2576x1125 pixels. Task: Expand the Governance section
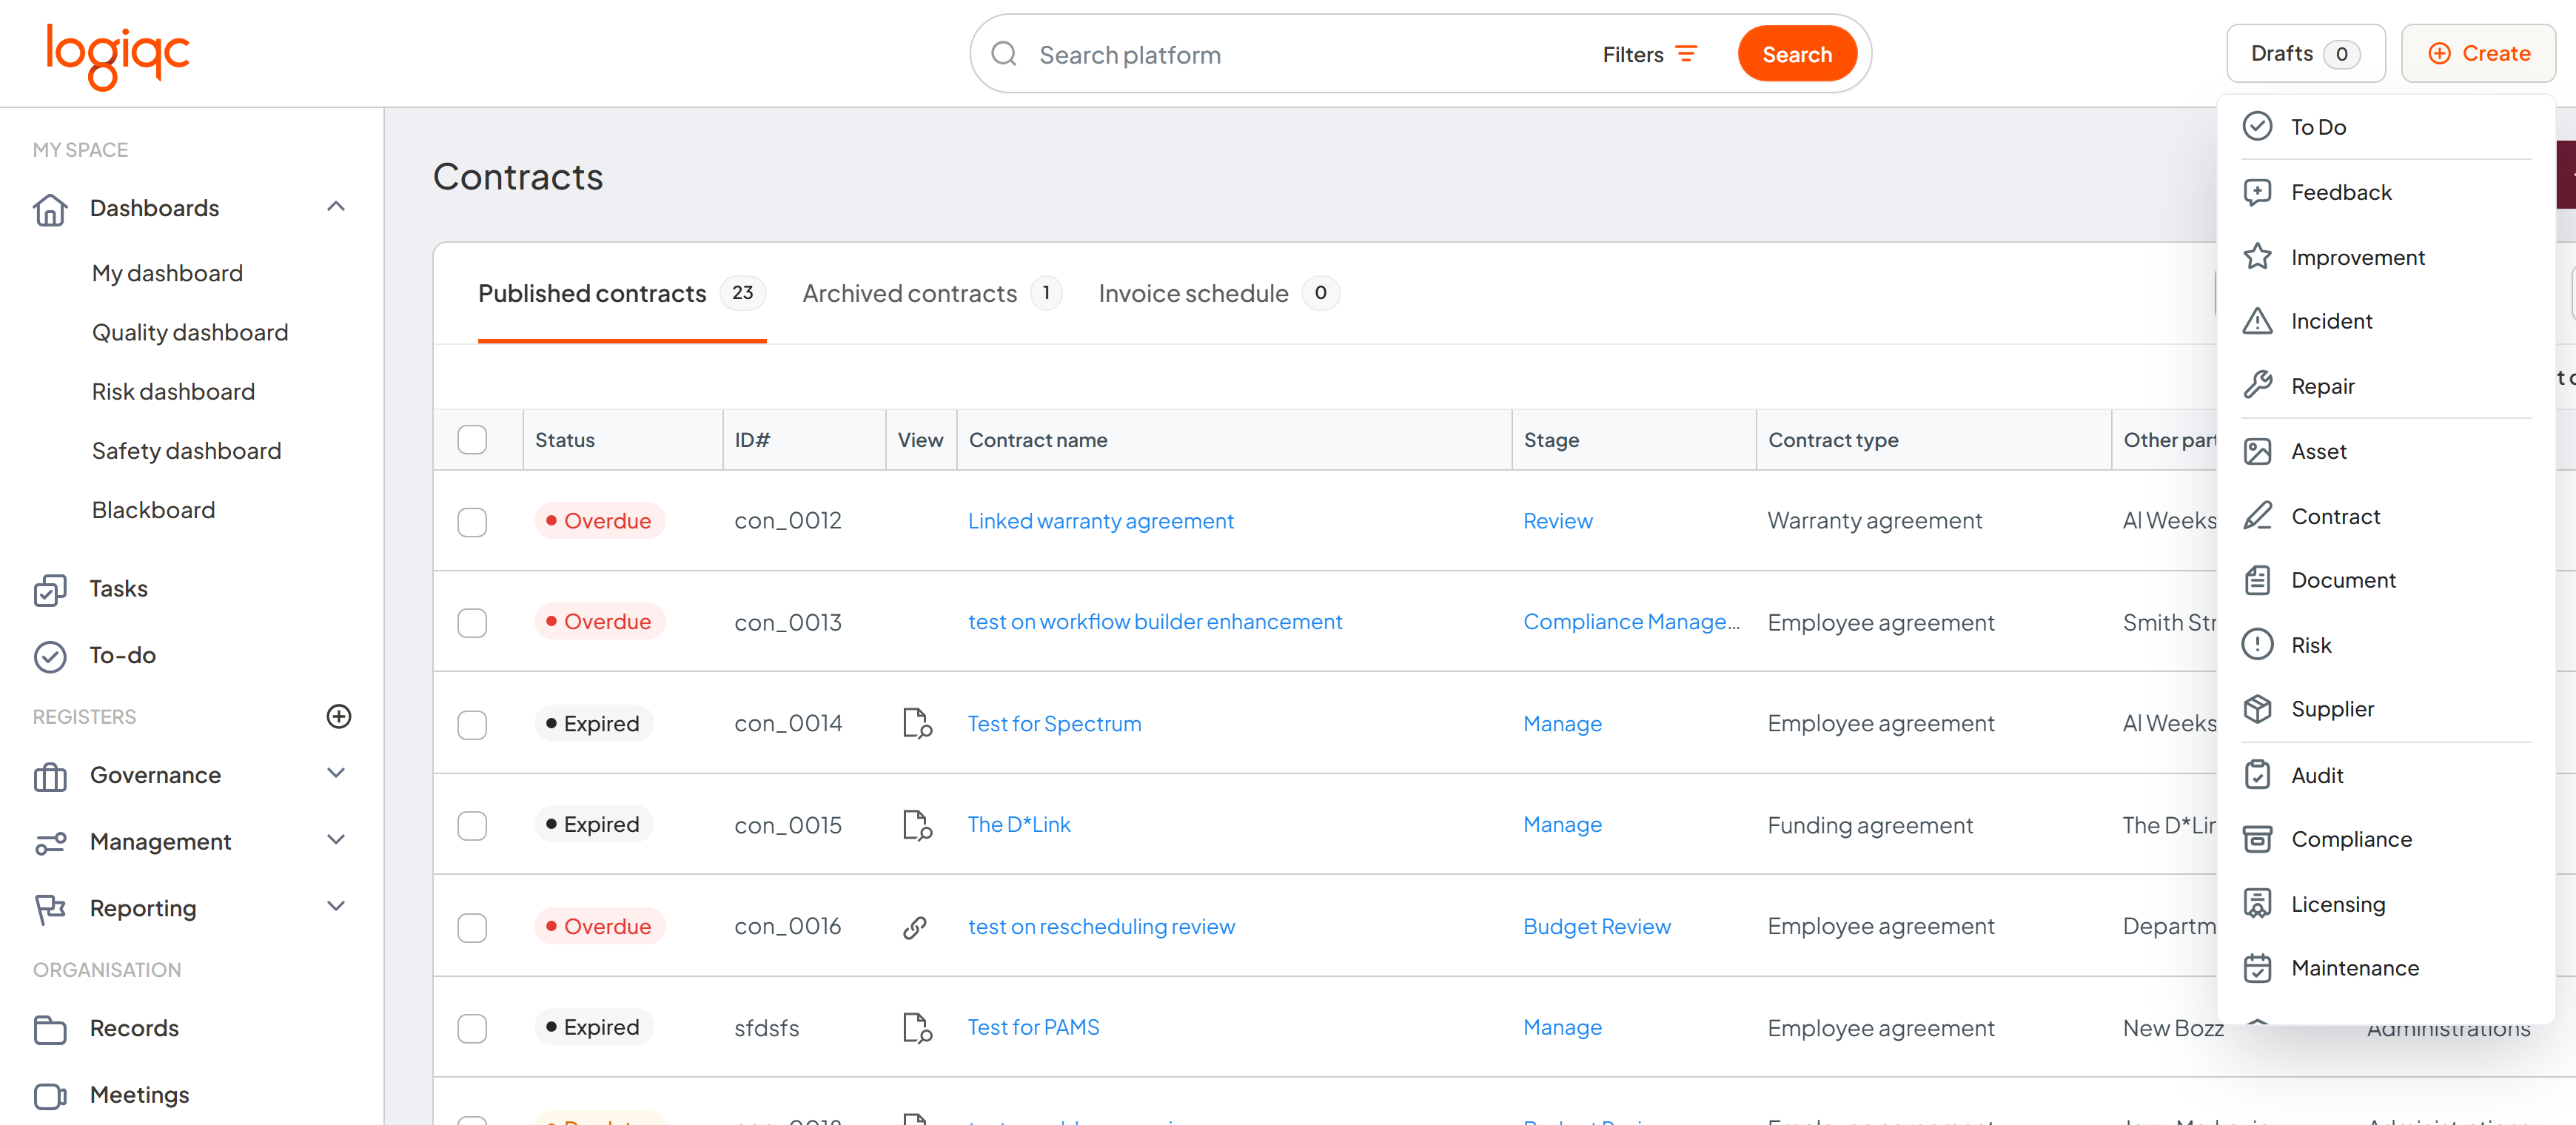(336, 773)
